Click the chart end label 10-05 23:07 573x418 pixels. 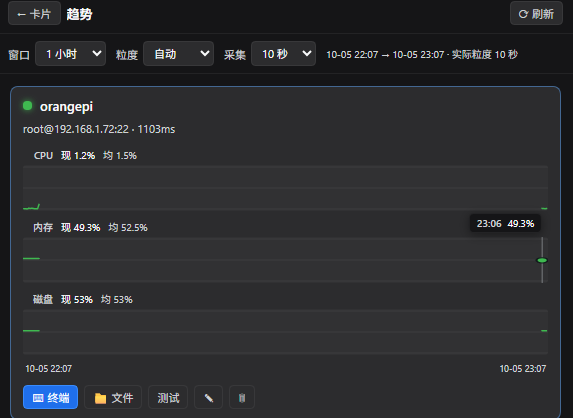coord(523,368)
